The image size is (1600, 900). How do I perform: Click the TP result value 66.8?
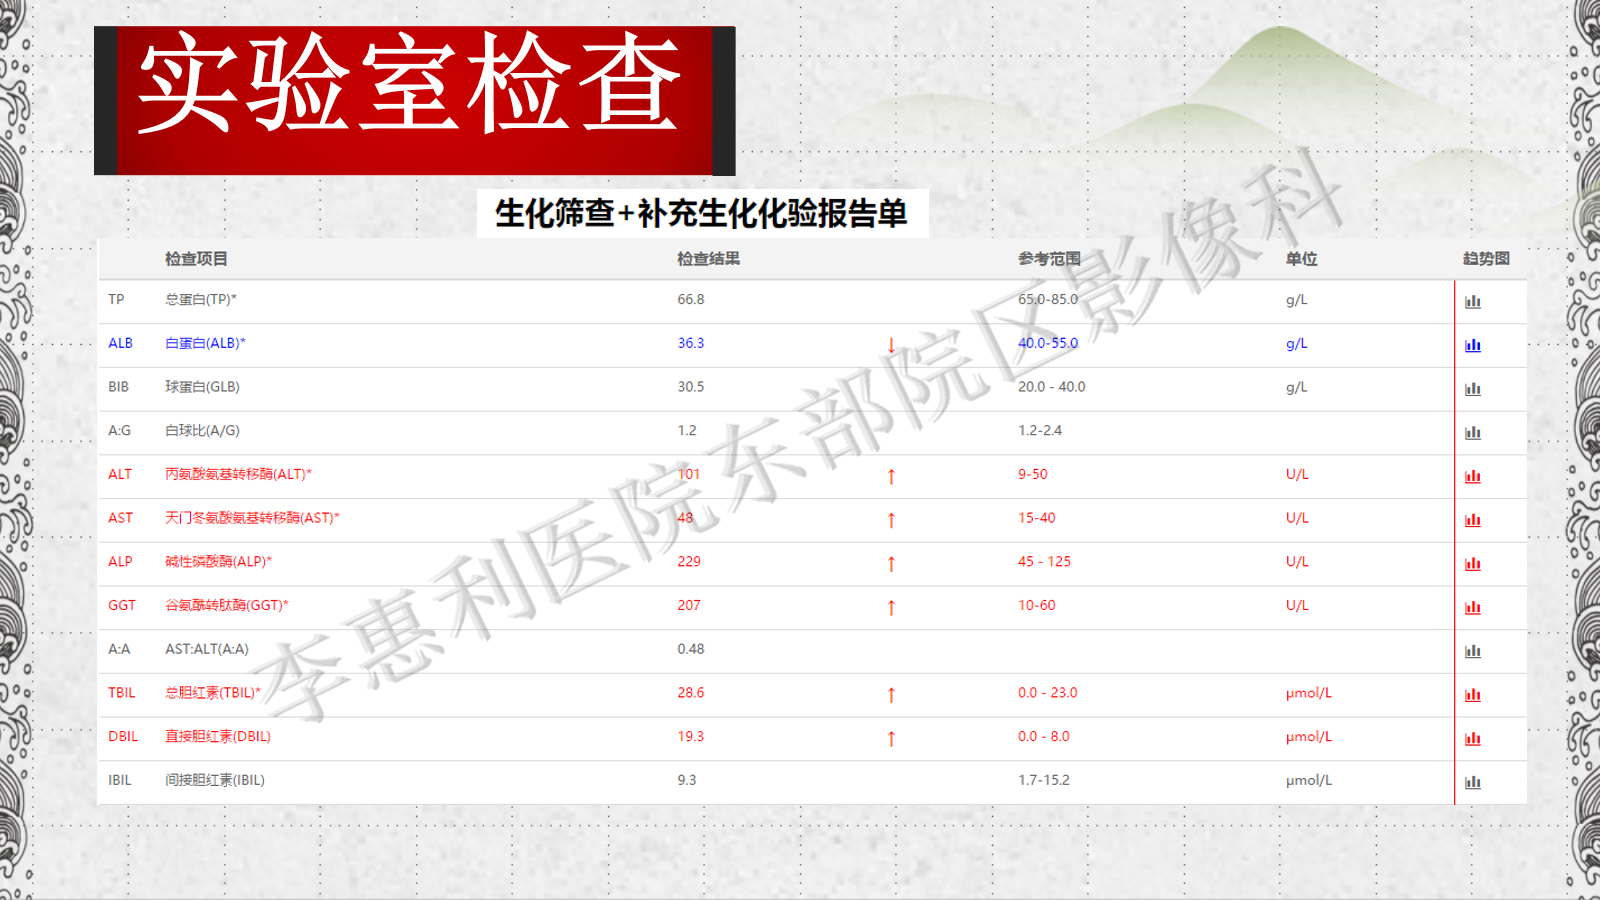(691, 299)
